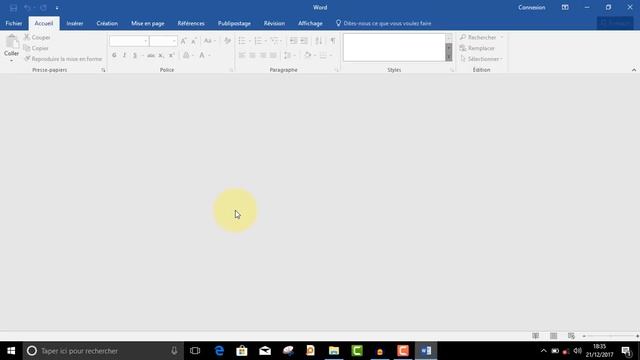Click the sort icon
This screenshot has height=360, width=640.
point(319,41)
